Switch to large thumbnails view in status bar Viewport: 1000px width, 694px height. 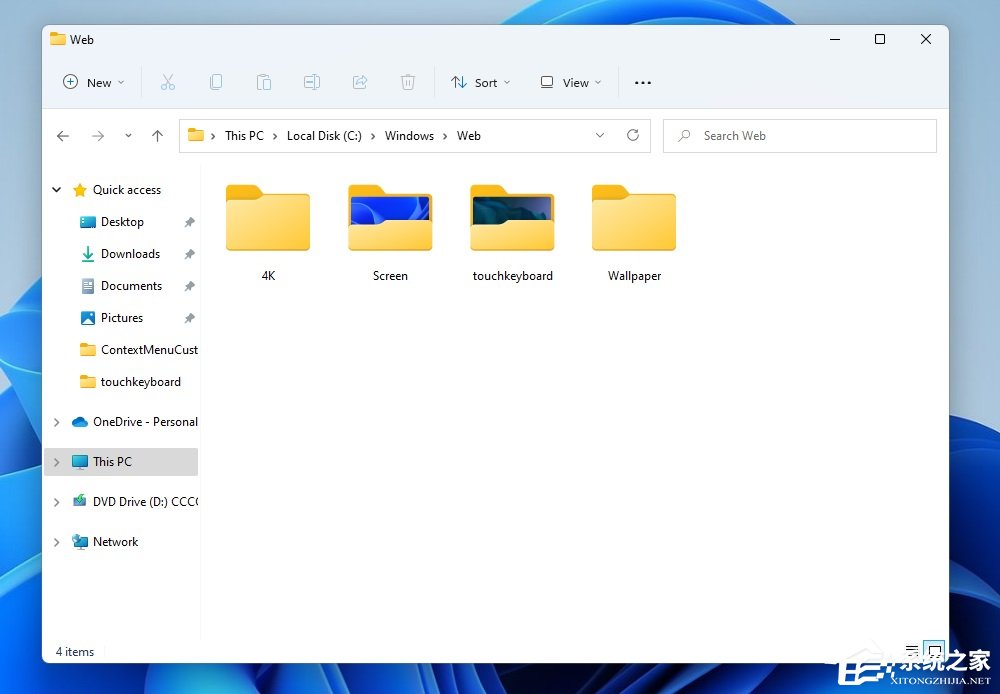click(x=933, y=651)
